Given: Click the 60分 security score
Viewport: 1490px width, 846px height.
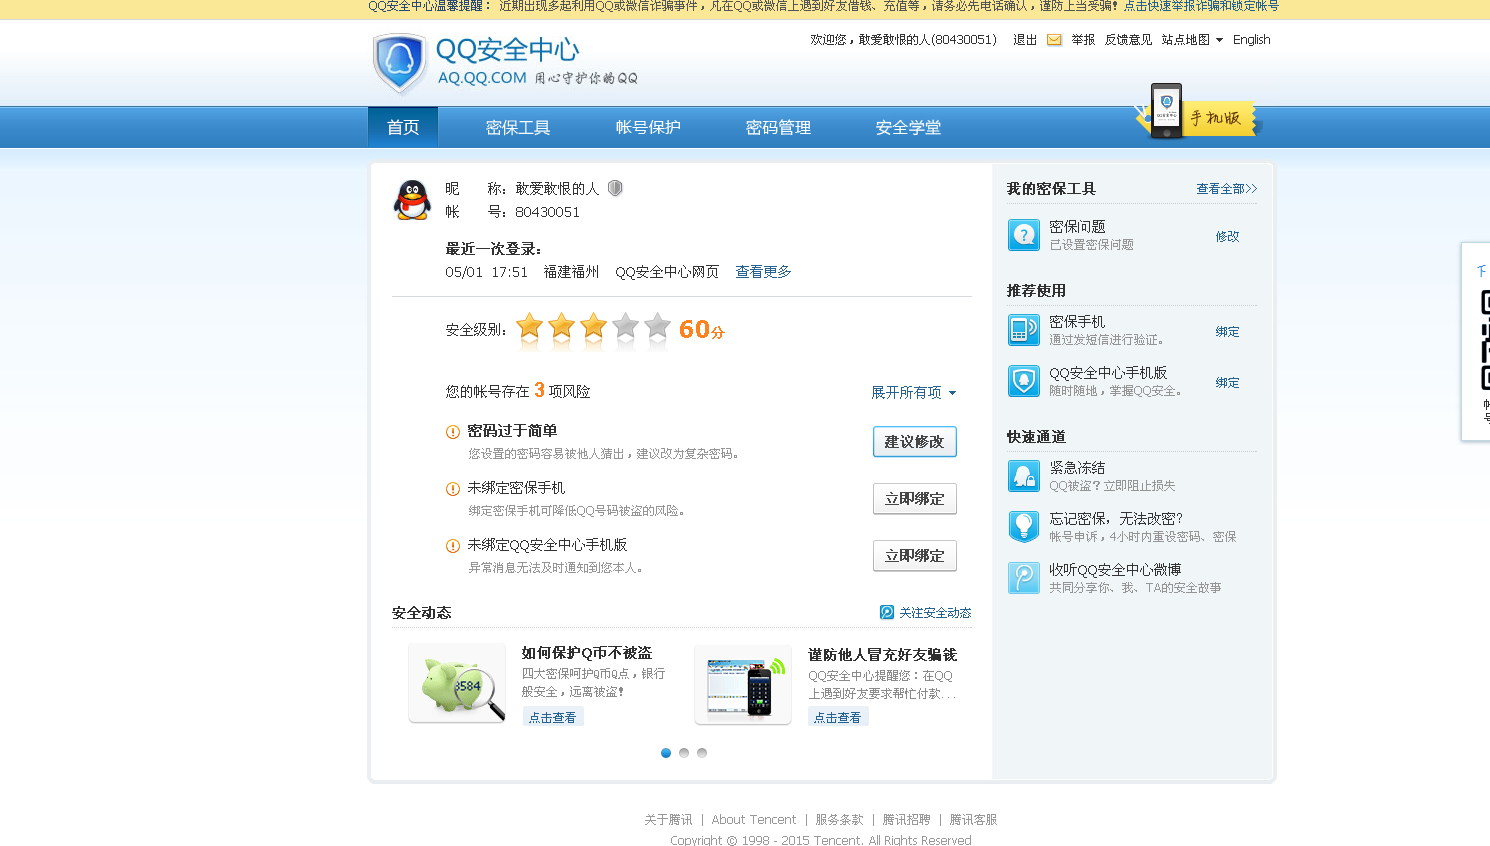Looking at the screenshot, I should 702,329.
